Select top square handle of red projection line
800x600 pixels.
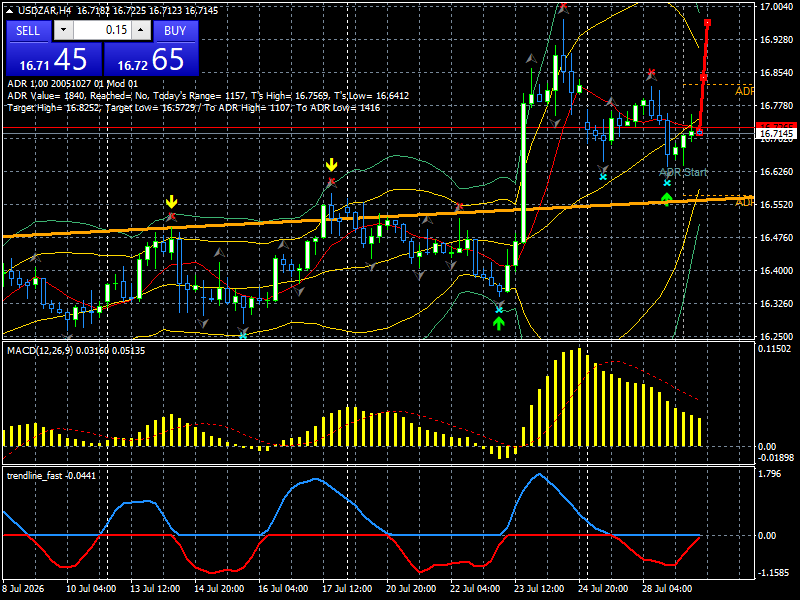708,23
